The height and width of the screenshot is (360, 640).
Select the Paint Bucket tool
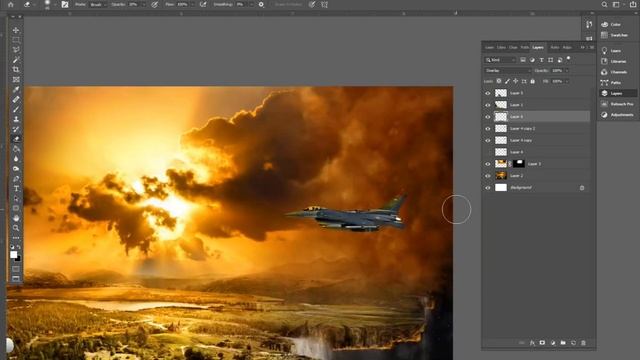pos(16,149)
